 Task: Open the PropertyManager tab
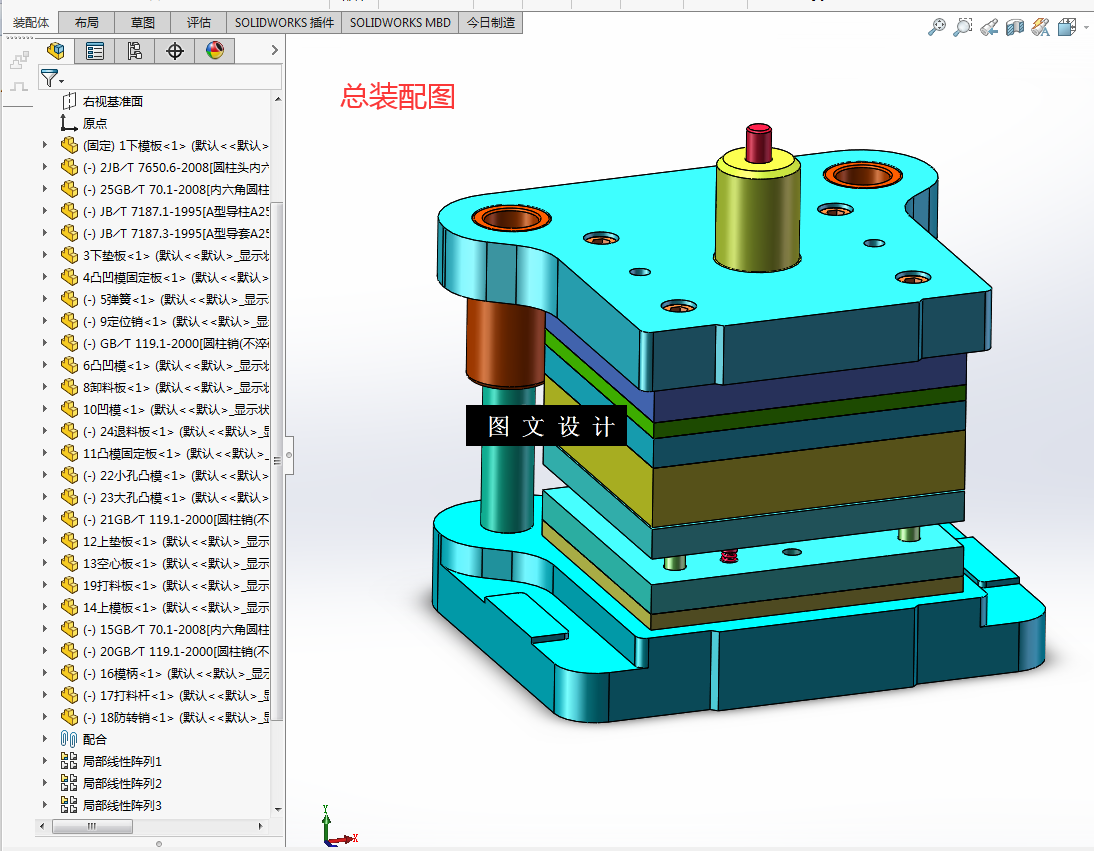click(x=95, y=50)
